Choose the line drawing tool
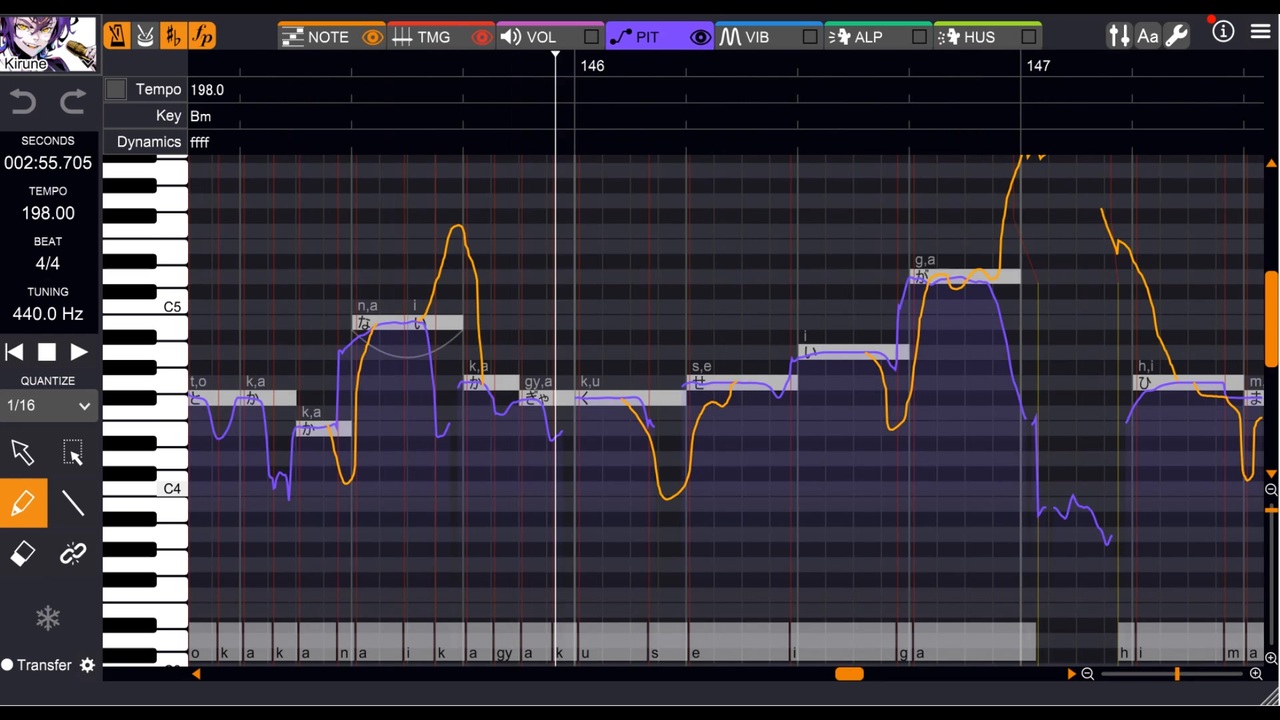The width and height of the screenshot is (1280, 720). pyautogui.click(x=73, y=503)
